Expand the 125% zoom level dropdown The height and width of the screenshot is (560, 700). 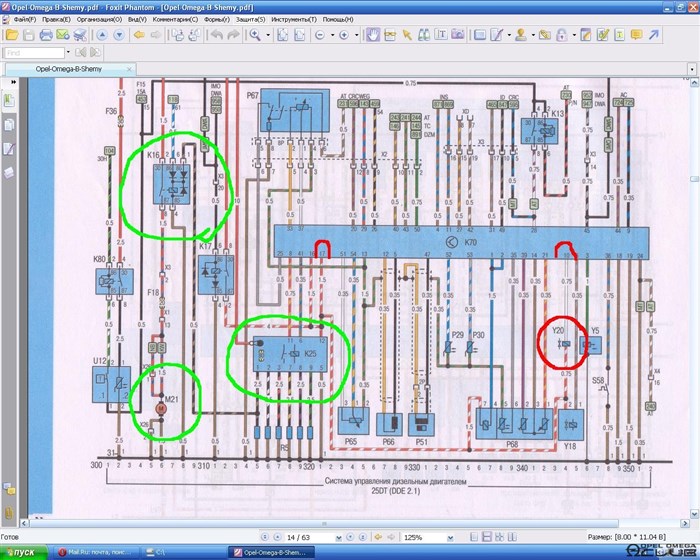click(444, 537)
